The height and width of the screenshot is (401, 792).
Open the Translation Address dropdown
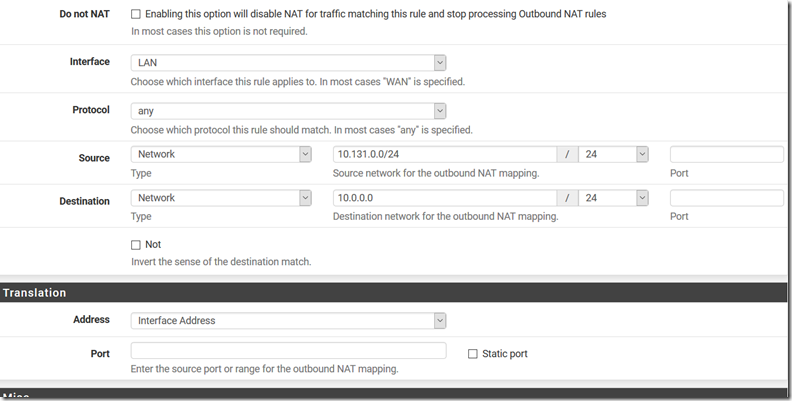point(288,321)
